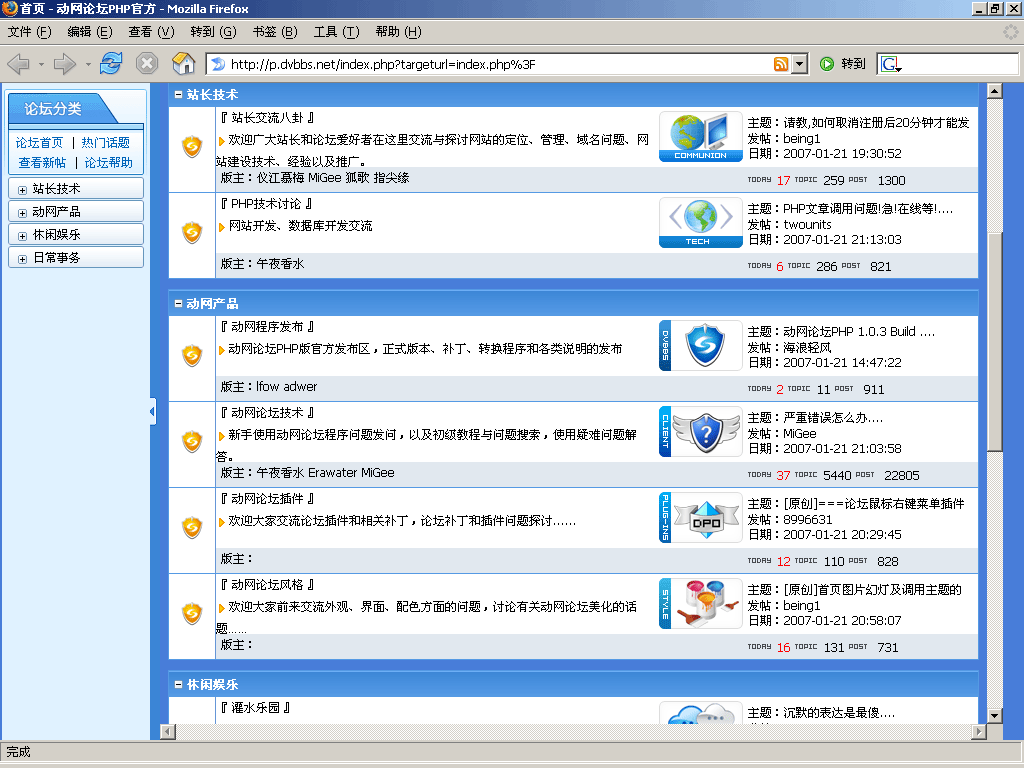Click the DVBBS shield forum image

701,345
